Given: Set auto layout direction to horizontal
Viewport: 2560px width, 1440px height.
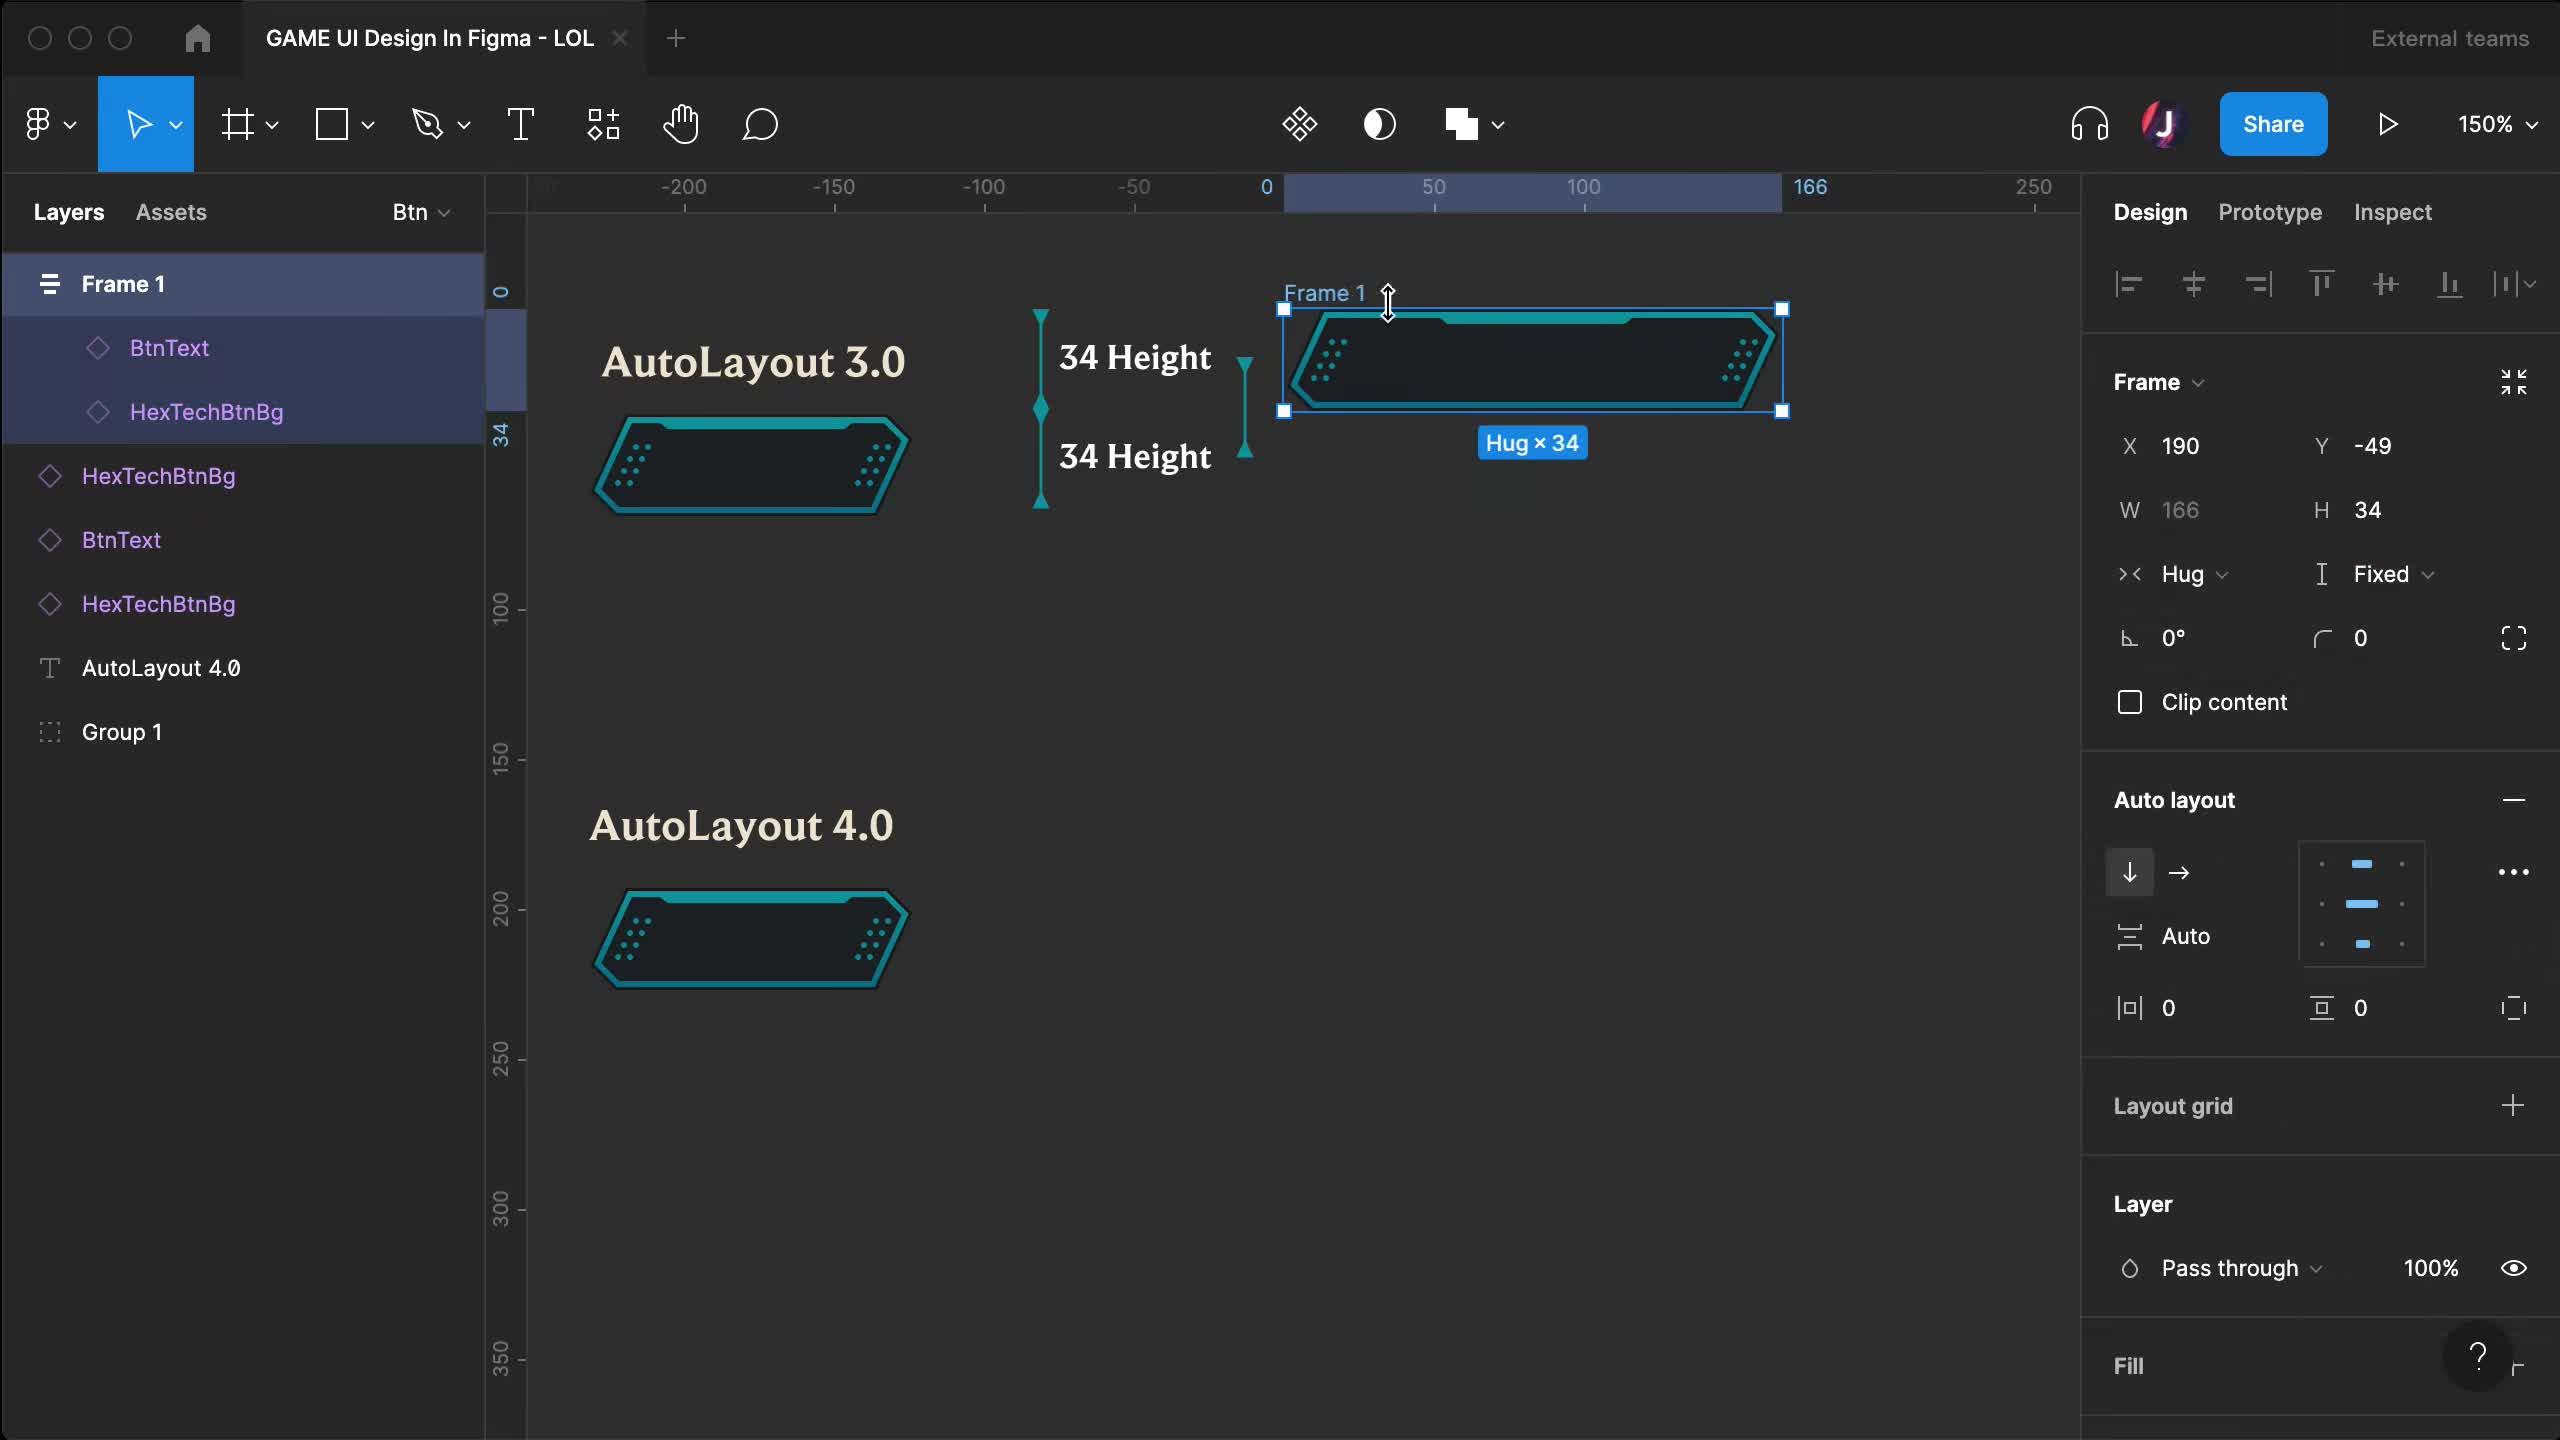Looking at the screenshot, I should 2179,873.
